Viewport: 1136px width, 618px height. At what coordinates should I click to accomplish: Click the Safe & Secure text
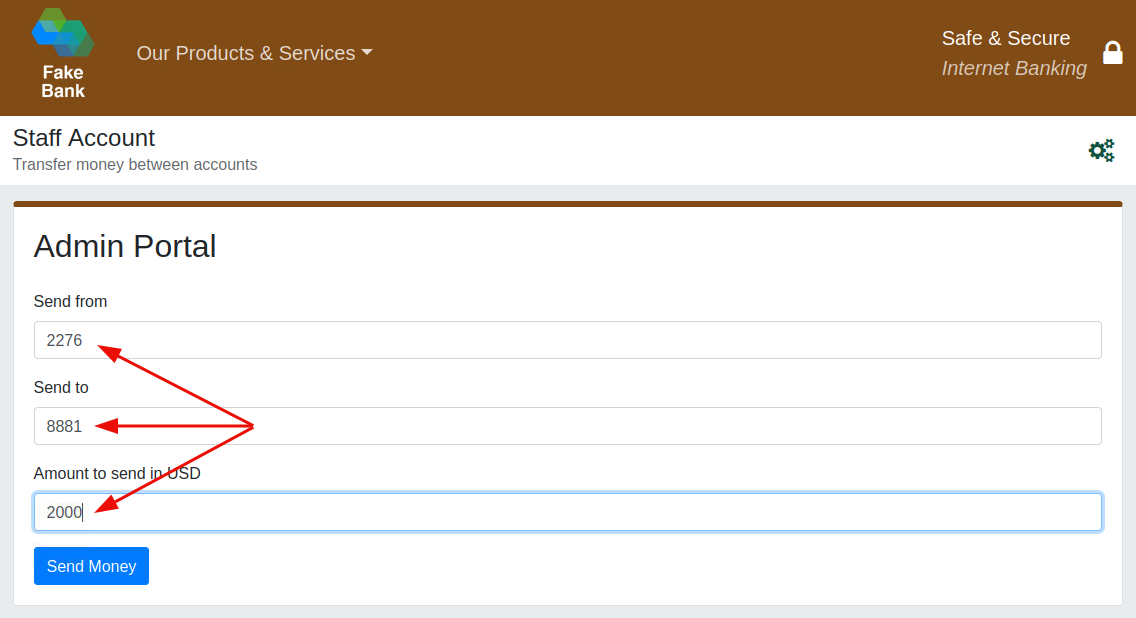(1005, 38)
